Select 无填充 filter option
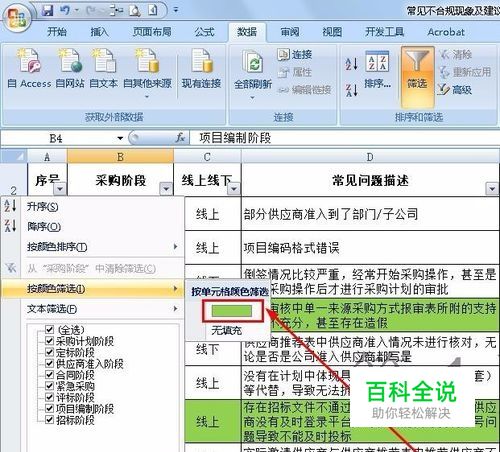The image size is (500, 452). pos(227,330)
